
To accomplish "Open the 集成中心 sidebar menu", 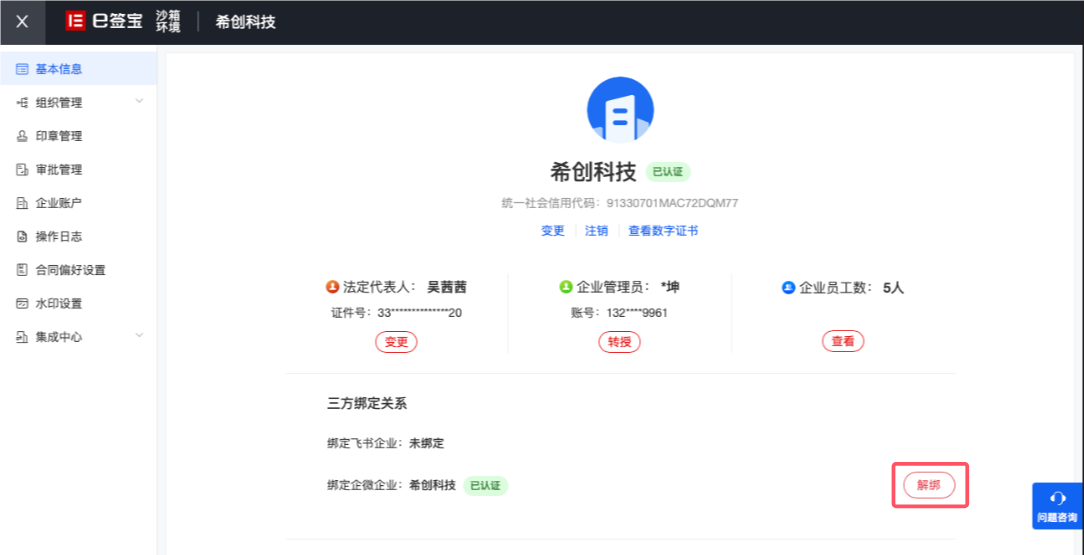I will 78,337.
